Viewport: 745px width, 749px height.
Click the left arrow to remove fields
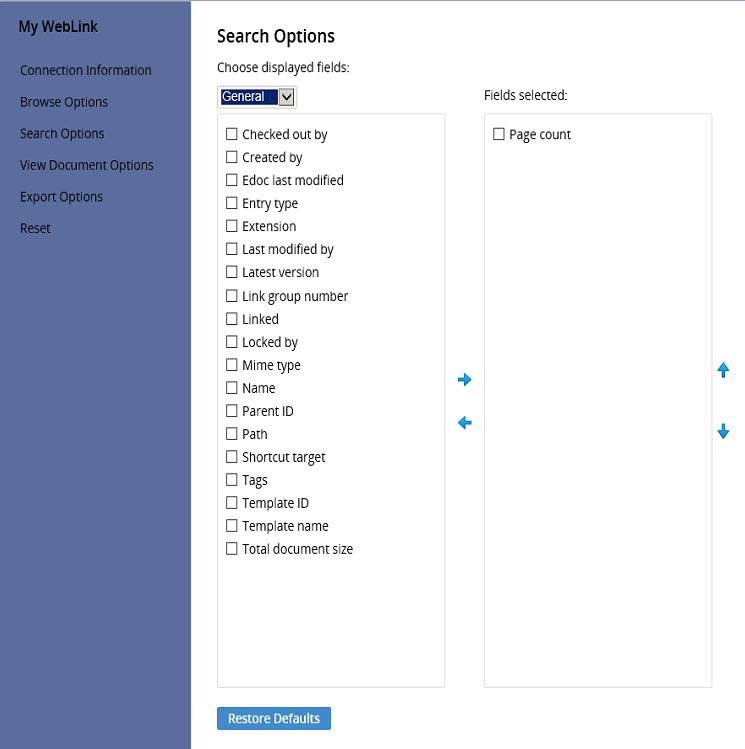(464, 423)
